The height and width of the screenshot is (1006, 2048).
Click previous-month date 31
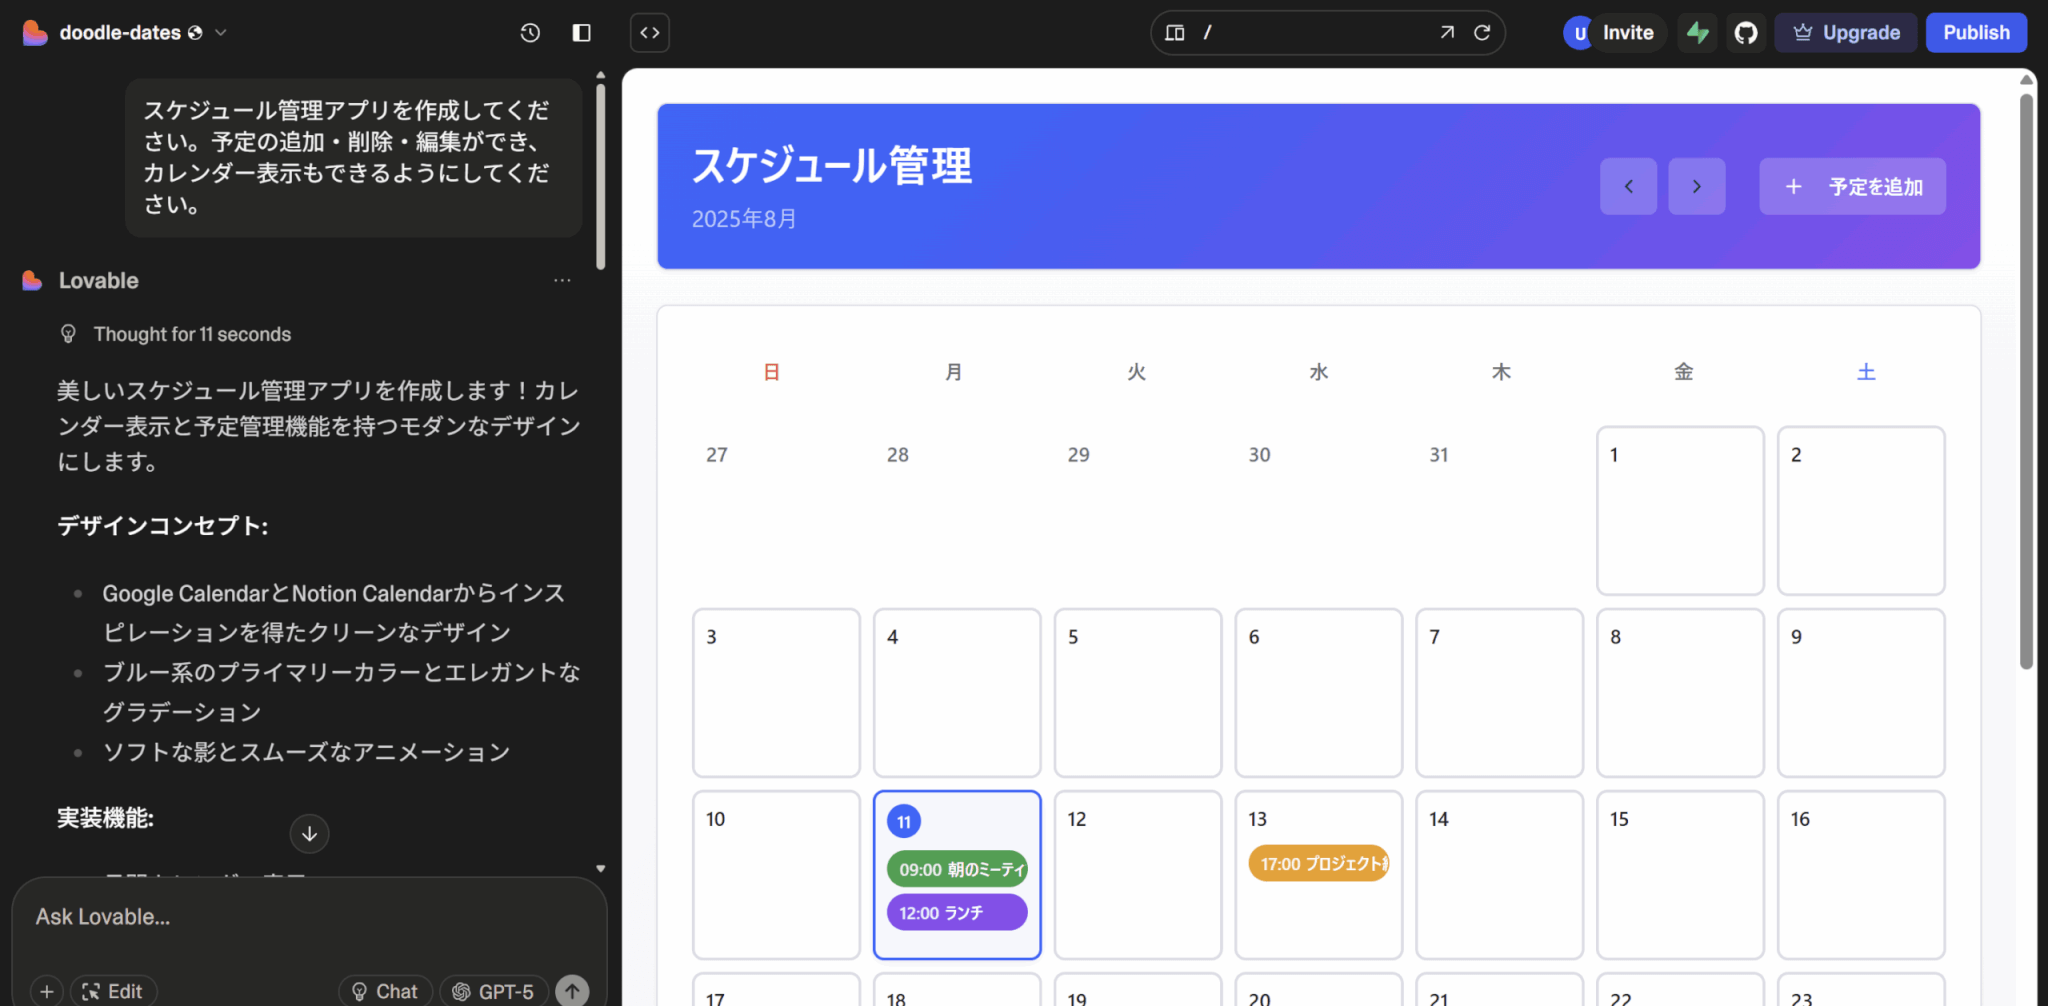1439,455
